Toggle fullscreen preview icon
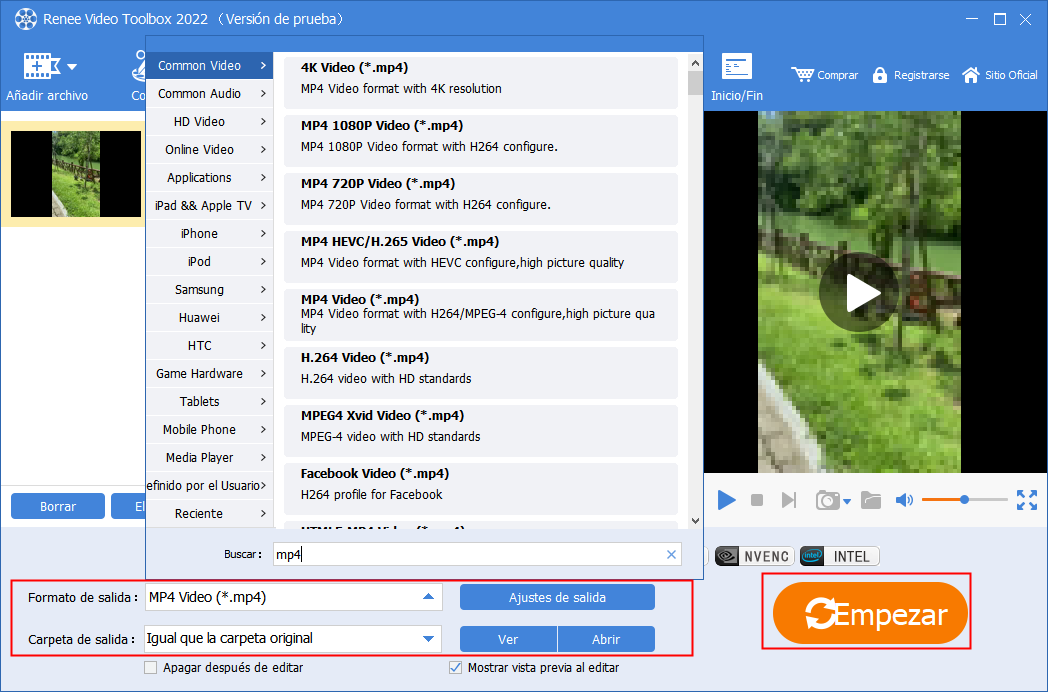The image size is (1048, 692). tap(1027, 499)
